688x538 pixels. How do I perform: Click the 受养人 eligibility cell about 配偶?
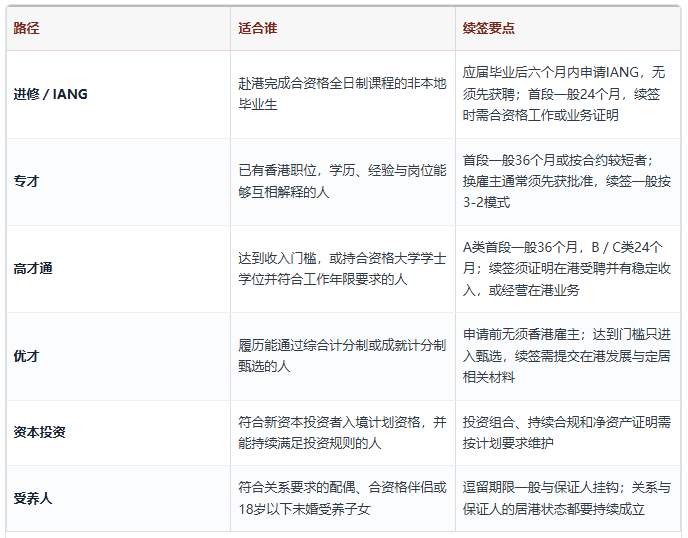(x=342, y=499)
